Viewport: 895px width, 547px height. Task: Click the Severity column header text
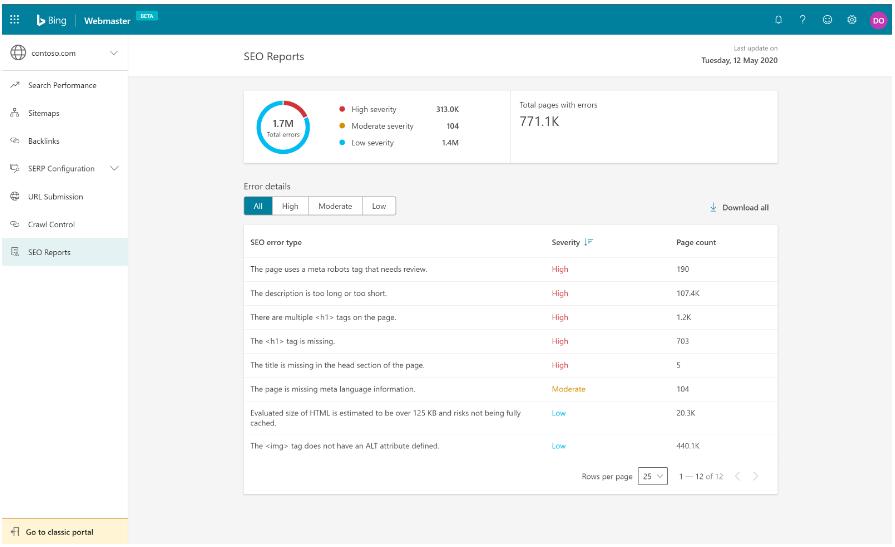point(566,242)
